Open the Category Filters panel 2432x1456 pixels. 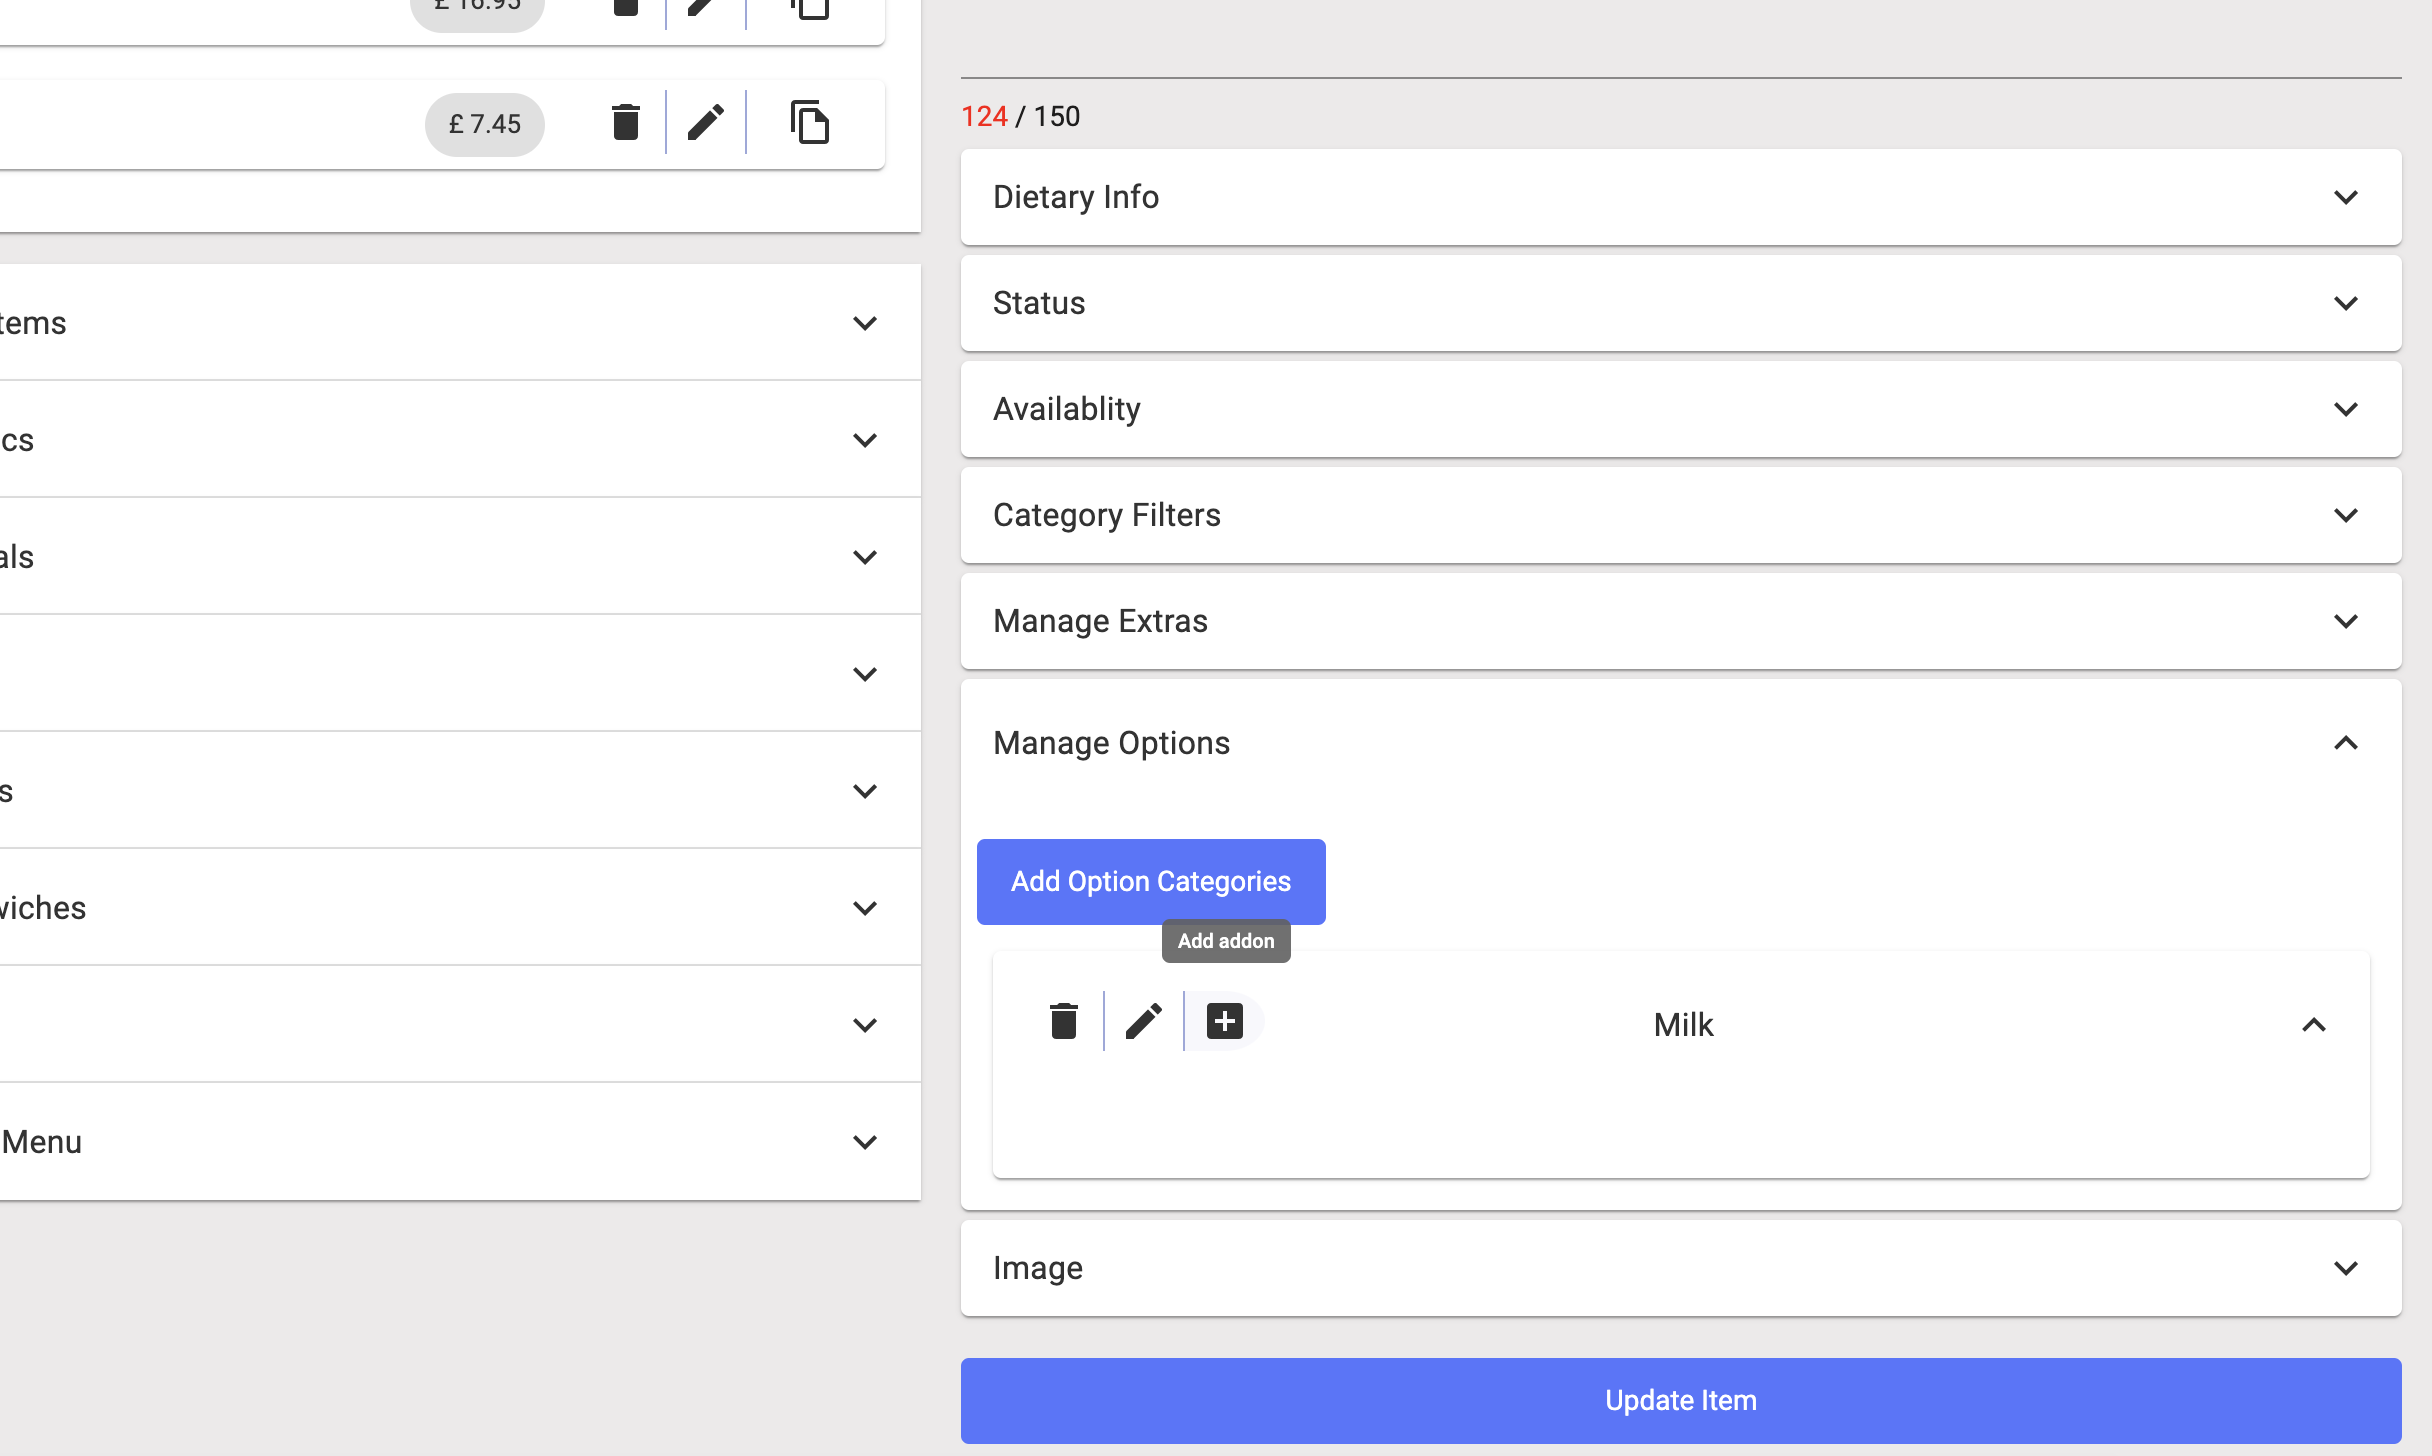tap(2345, 515)
